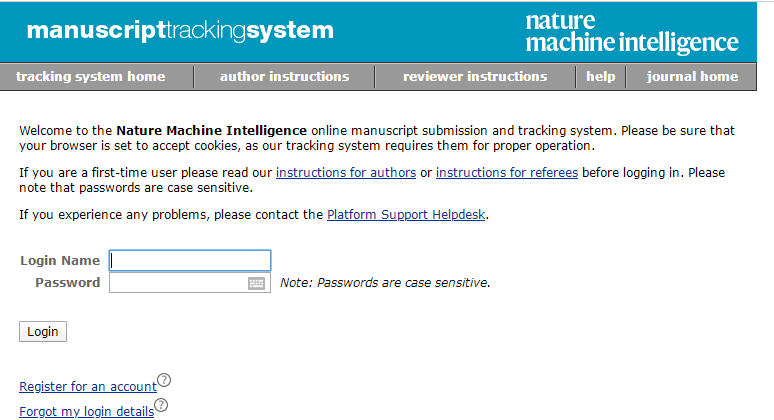Image resolution: width=774 pixels, height=420 pixels.
Task: Click the help icon beside Forgot my login details
Action: tap(161, 405)
